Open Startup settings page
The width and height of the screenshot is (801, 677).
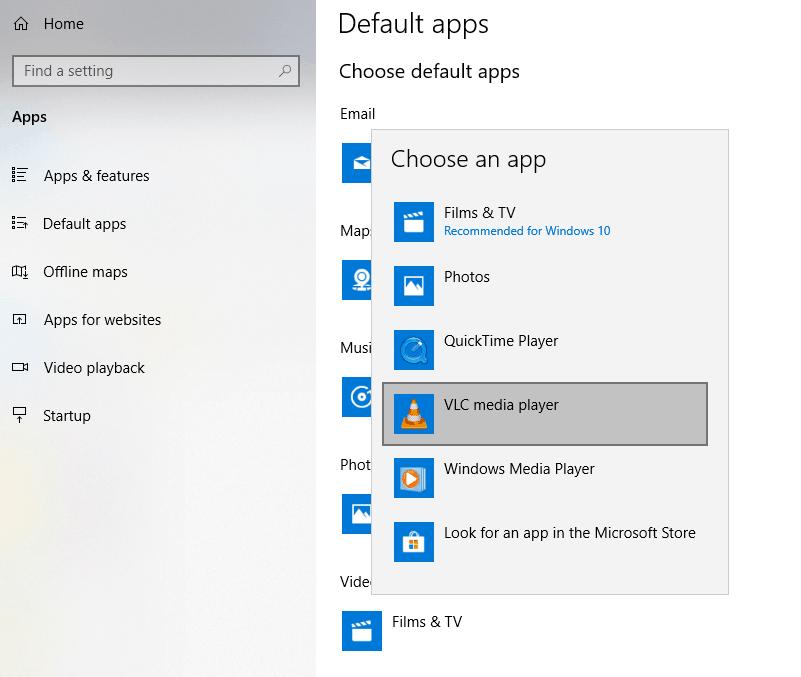[x=66, y=415]
